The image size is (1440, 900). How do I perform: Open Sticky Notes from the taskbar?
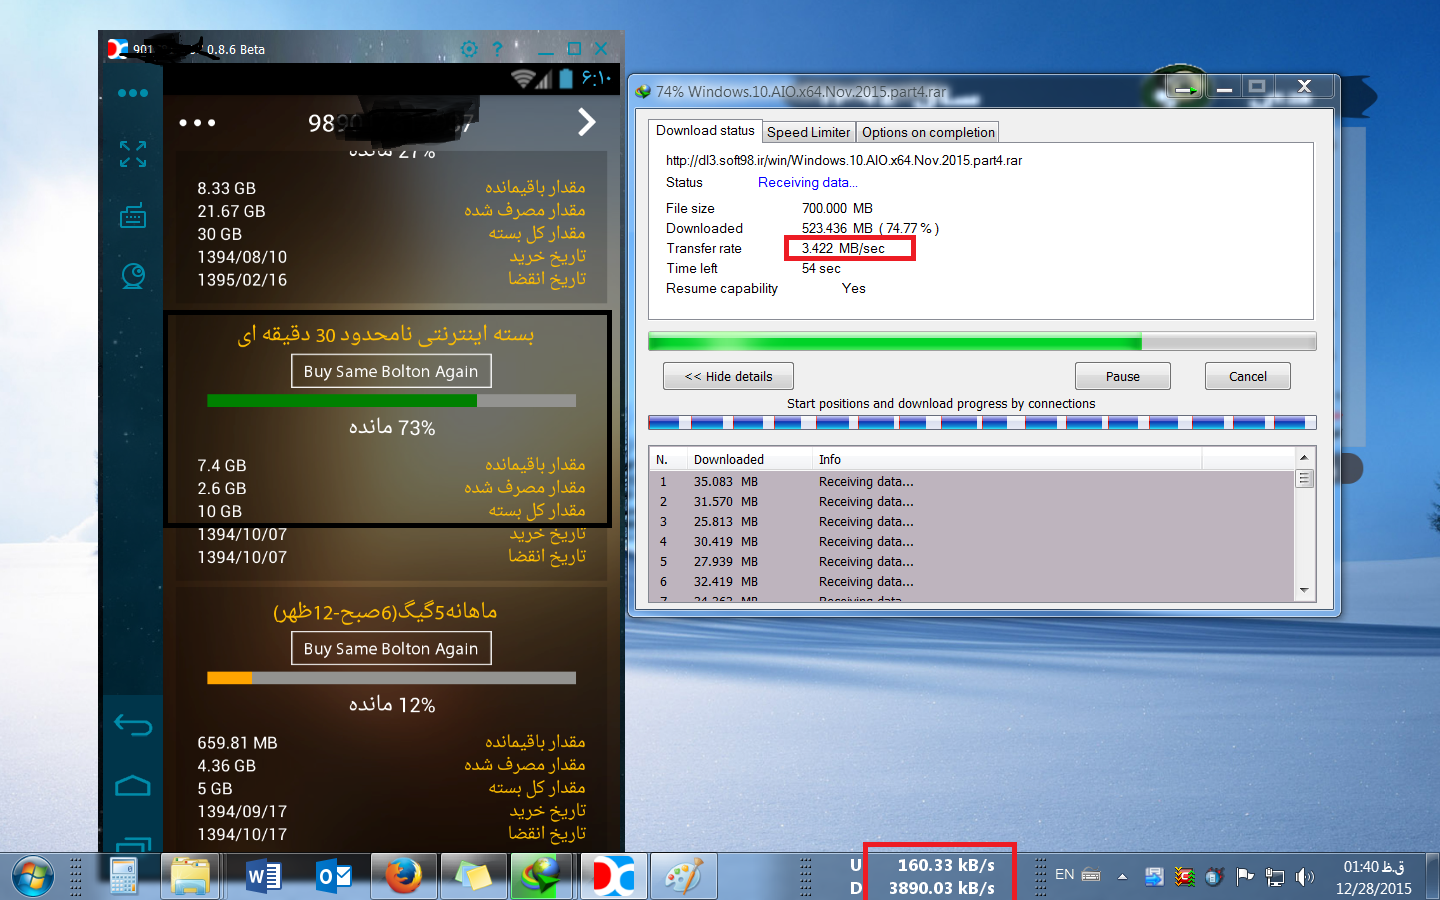point(474,877)
